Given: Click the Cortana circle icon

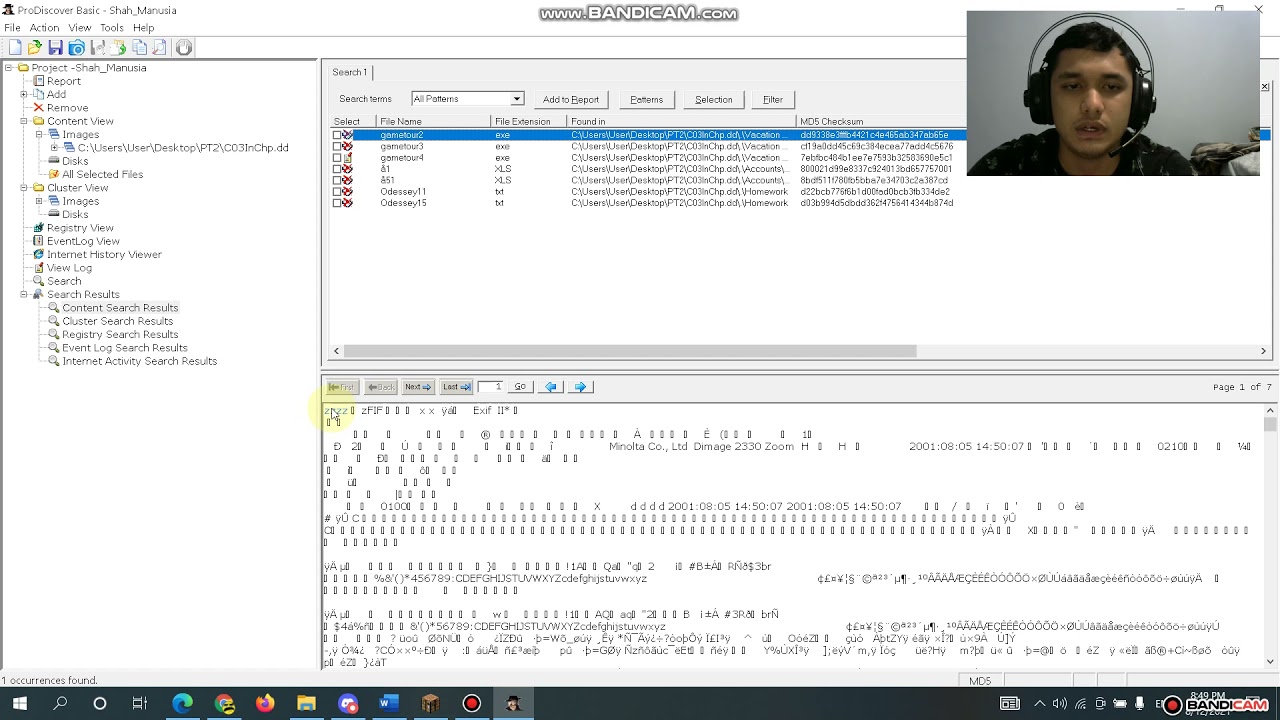Looking at the screenshot, I should click(100, 704).
